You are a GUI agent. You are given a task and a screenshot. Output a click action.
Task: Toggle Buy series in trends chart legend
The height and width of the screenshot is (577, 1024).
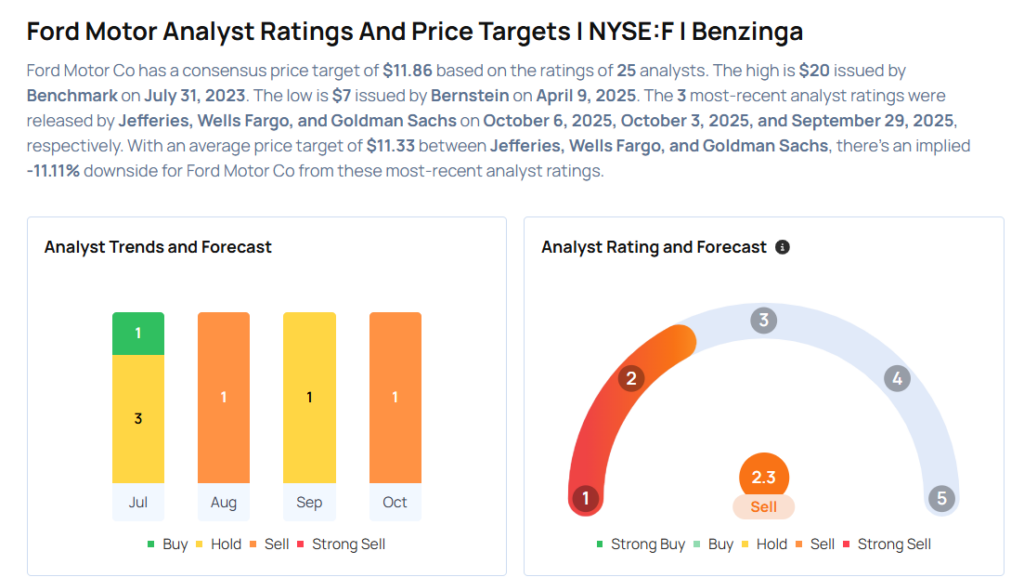(x=167, y=544)
